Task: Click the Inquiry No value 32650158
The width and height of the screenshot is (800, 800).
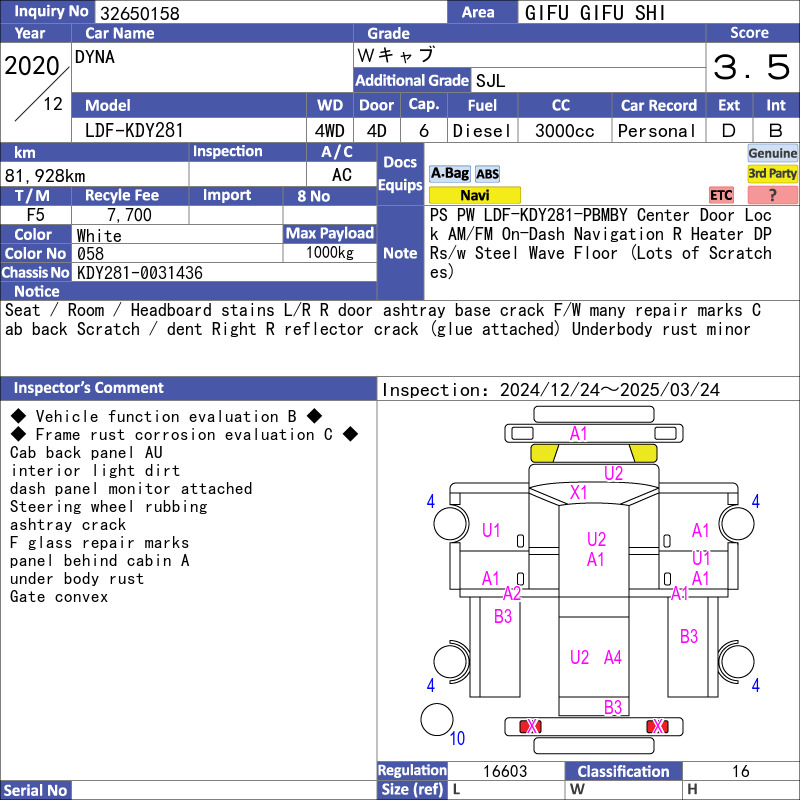Action: tap(138, 13)
